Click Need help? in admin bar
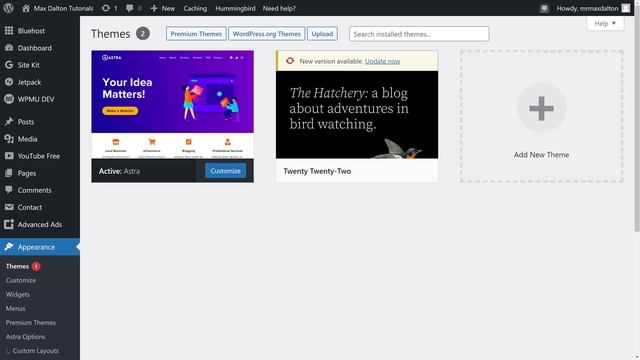Image resolution: width=640 pixels, height=360 pixels. (279, 8)
